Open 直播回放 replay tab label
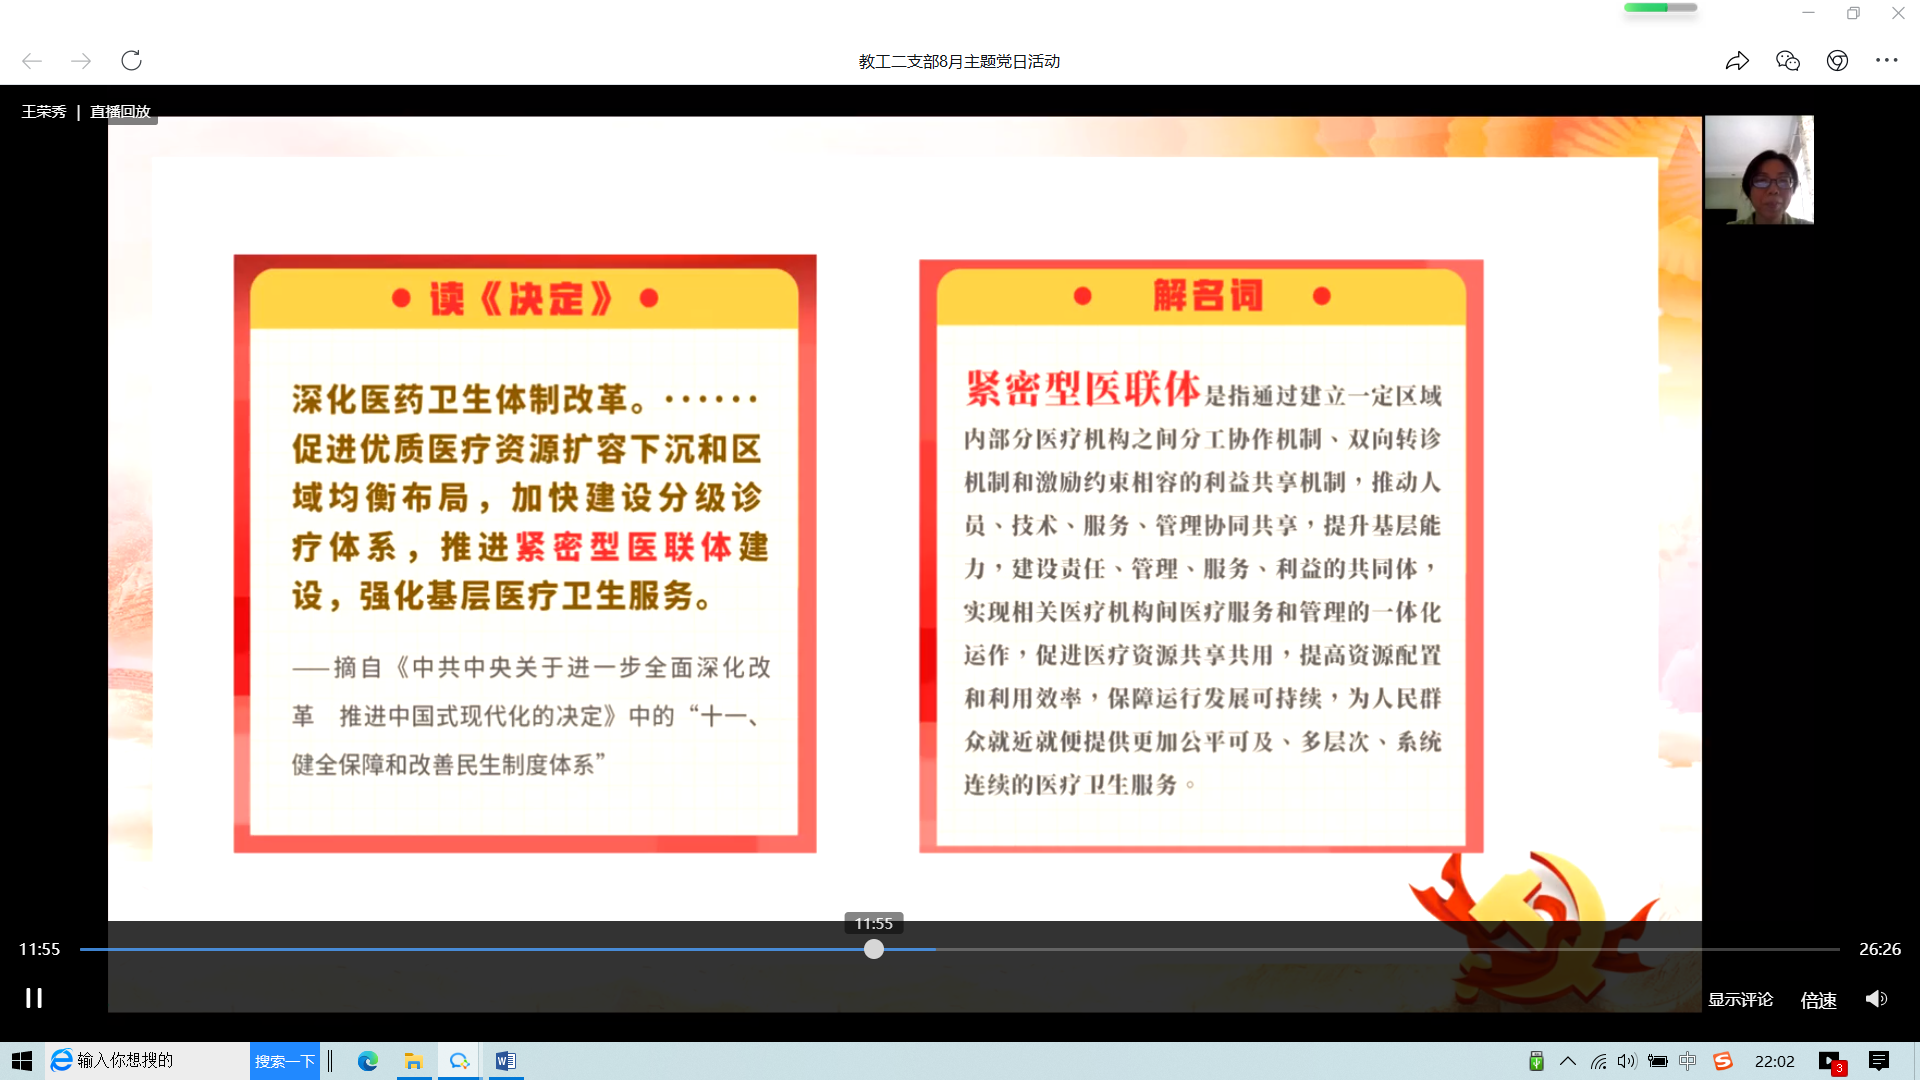1920x1080 pixels. (x=120, y=111)
